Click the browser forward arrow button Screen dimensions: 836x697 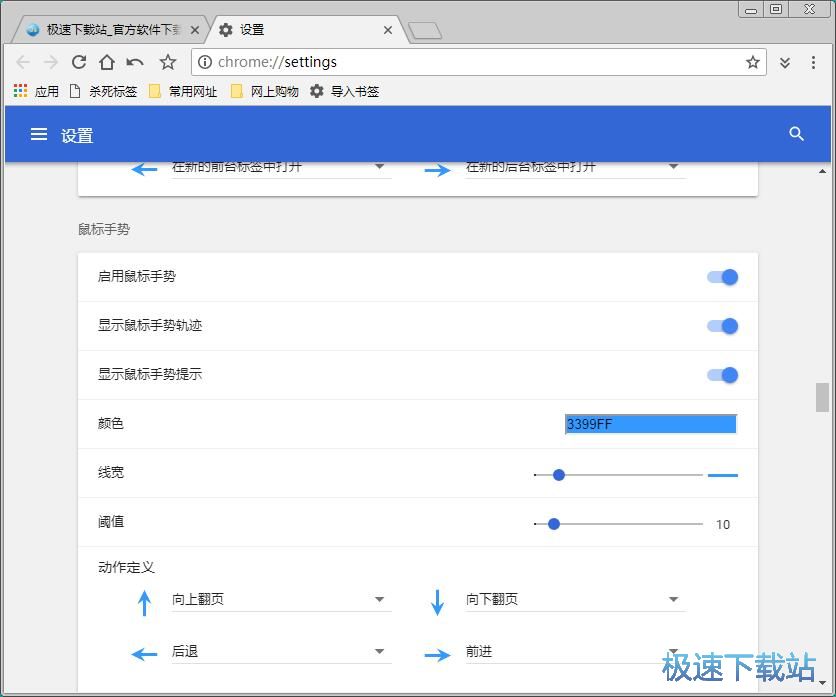click(x=51, y=62)
